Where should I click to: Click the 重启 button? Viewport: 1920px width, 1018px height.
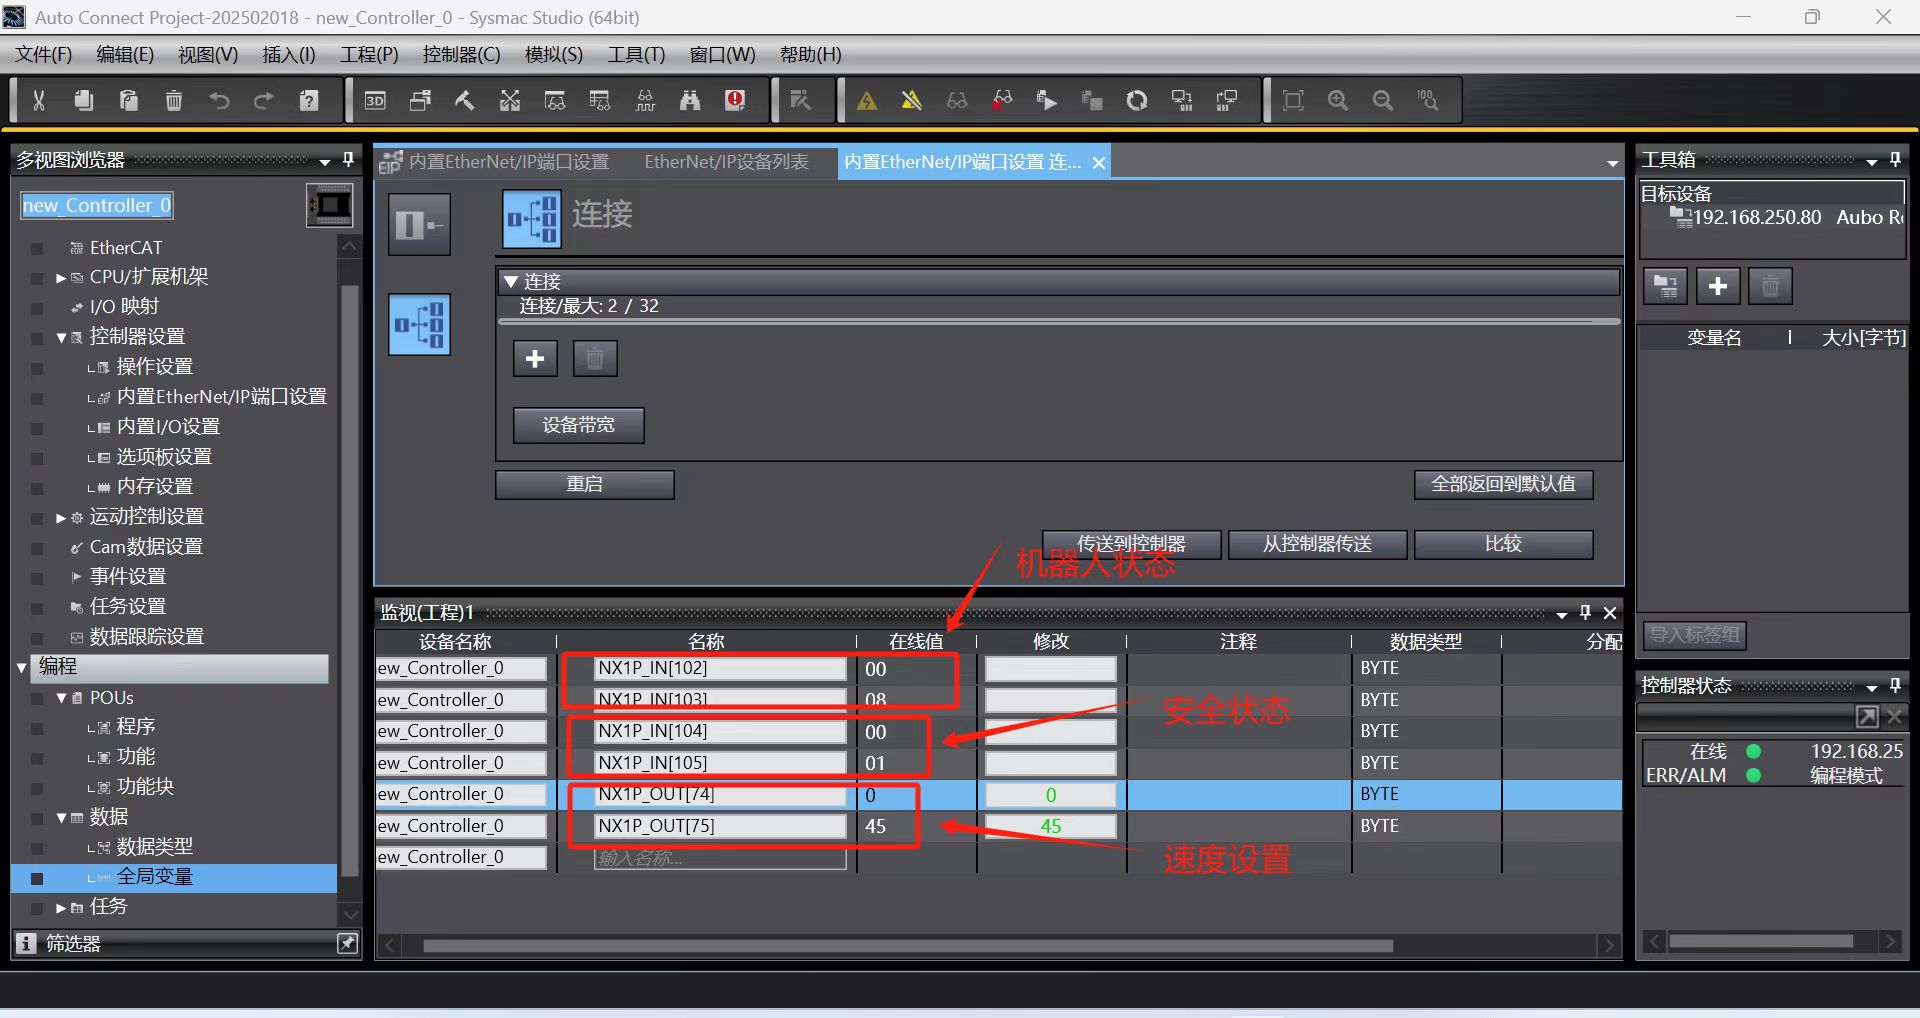[x=585, y=484]
